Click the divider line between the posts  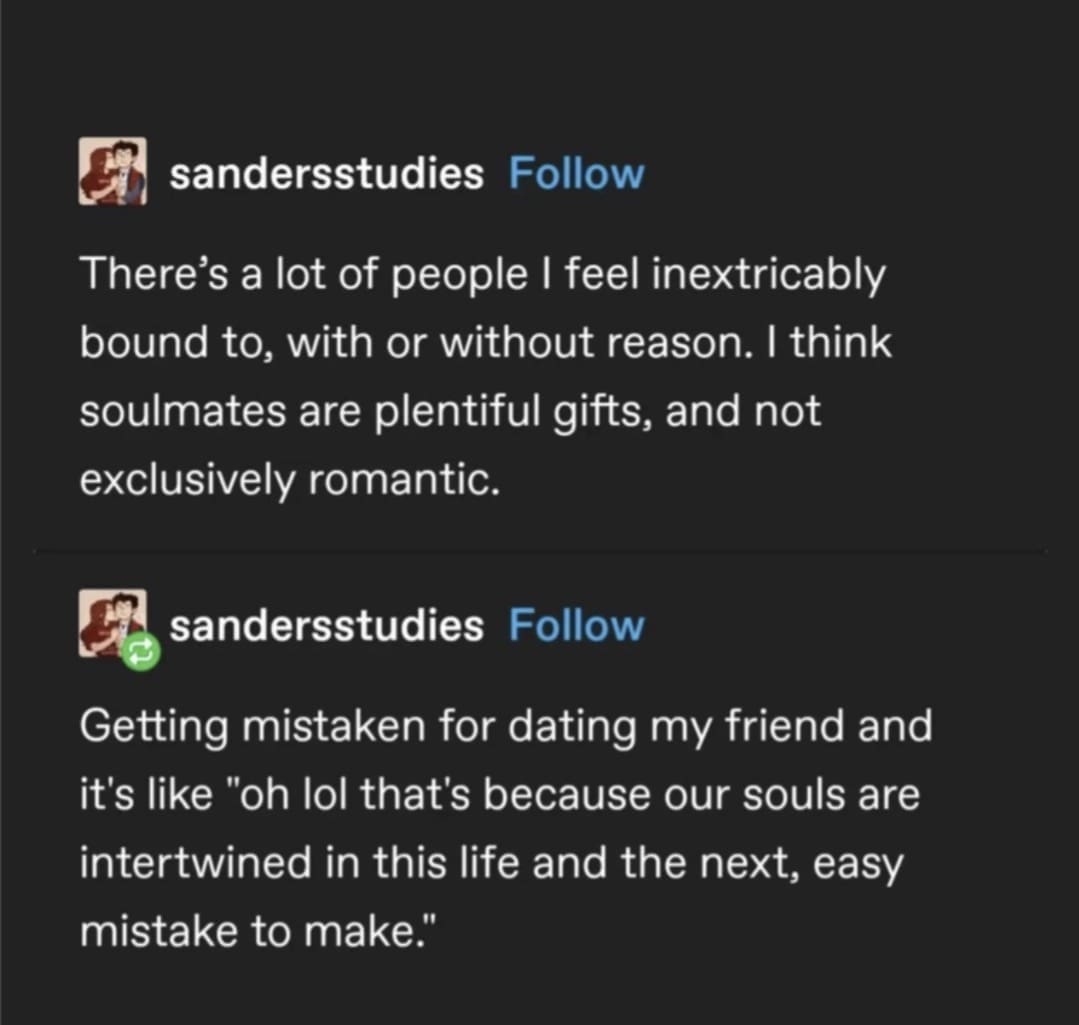click(540, 551)
